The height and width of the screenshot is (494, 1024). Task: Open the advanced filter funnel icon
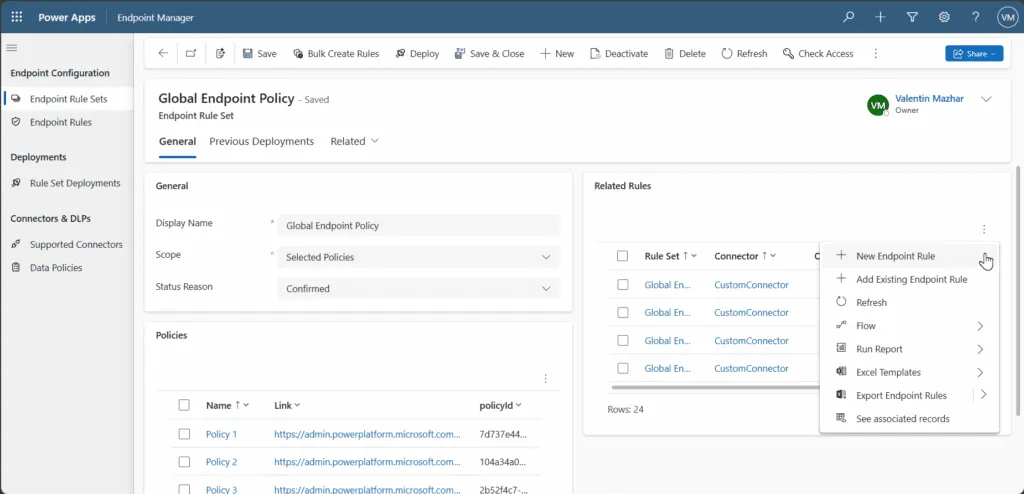pos(912,17)
